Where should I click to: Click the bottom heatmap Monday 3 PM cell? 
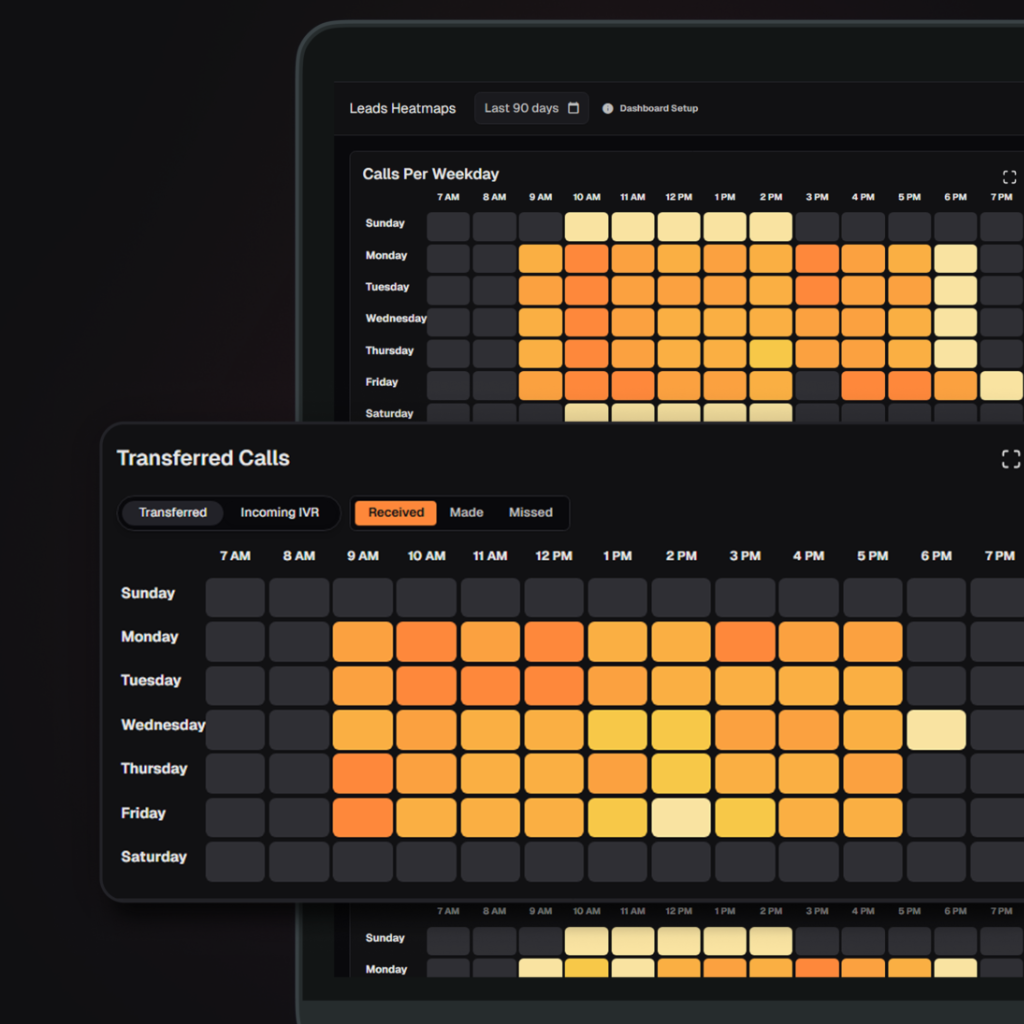tap(817, 968)
